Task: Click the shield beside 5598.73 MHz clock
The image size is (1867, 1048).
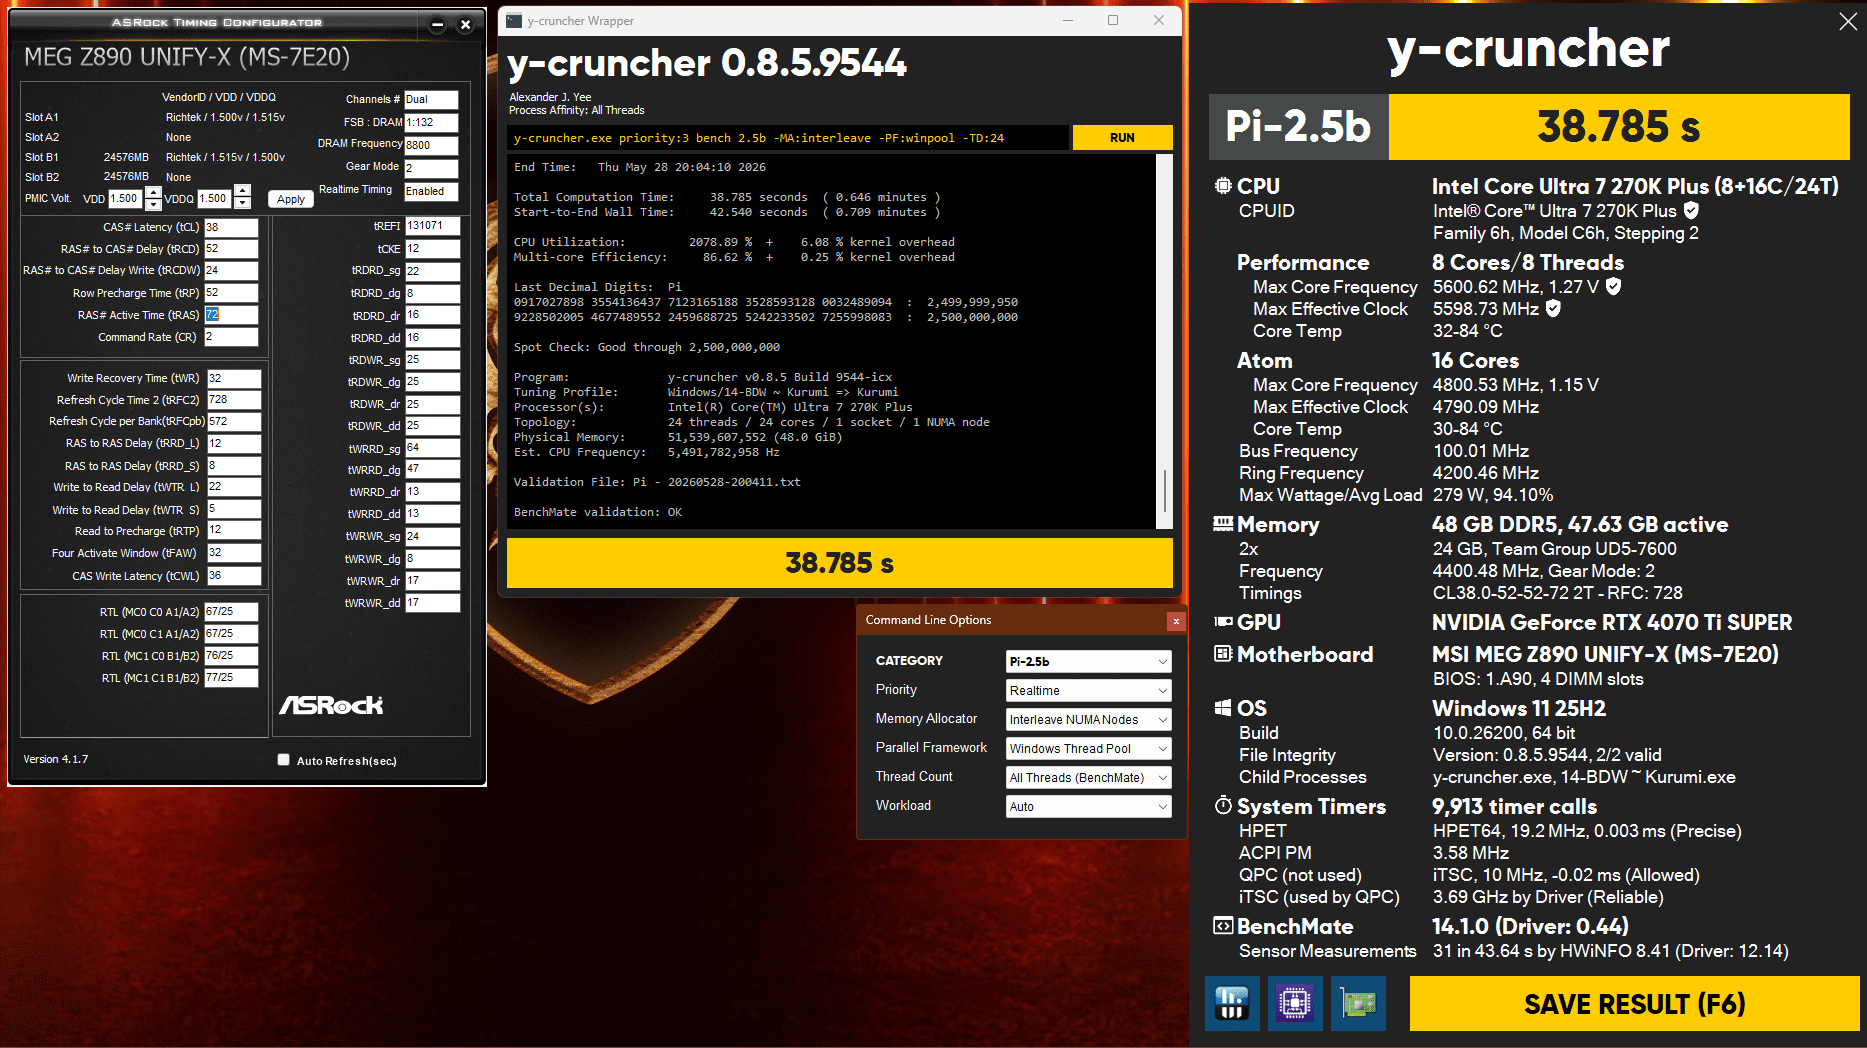Action: (1553, 309)
